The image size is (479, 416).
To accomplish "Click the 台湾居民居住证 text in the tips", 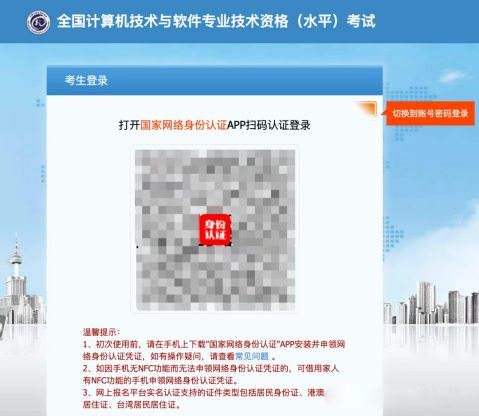I will [146, 405].
